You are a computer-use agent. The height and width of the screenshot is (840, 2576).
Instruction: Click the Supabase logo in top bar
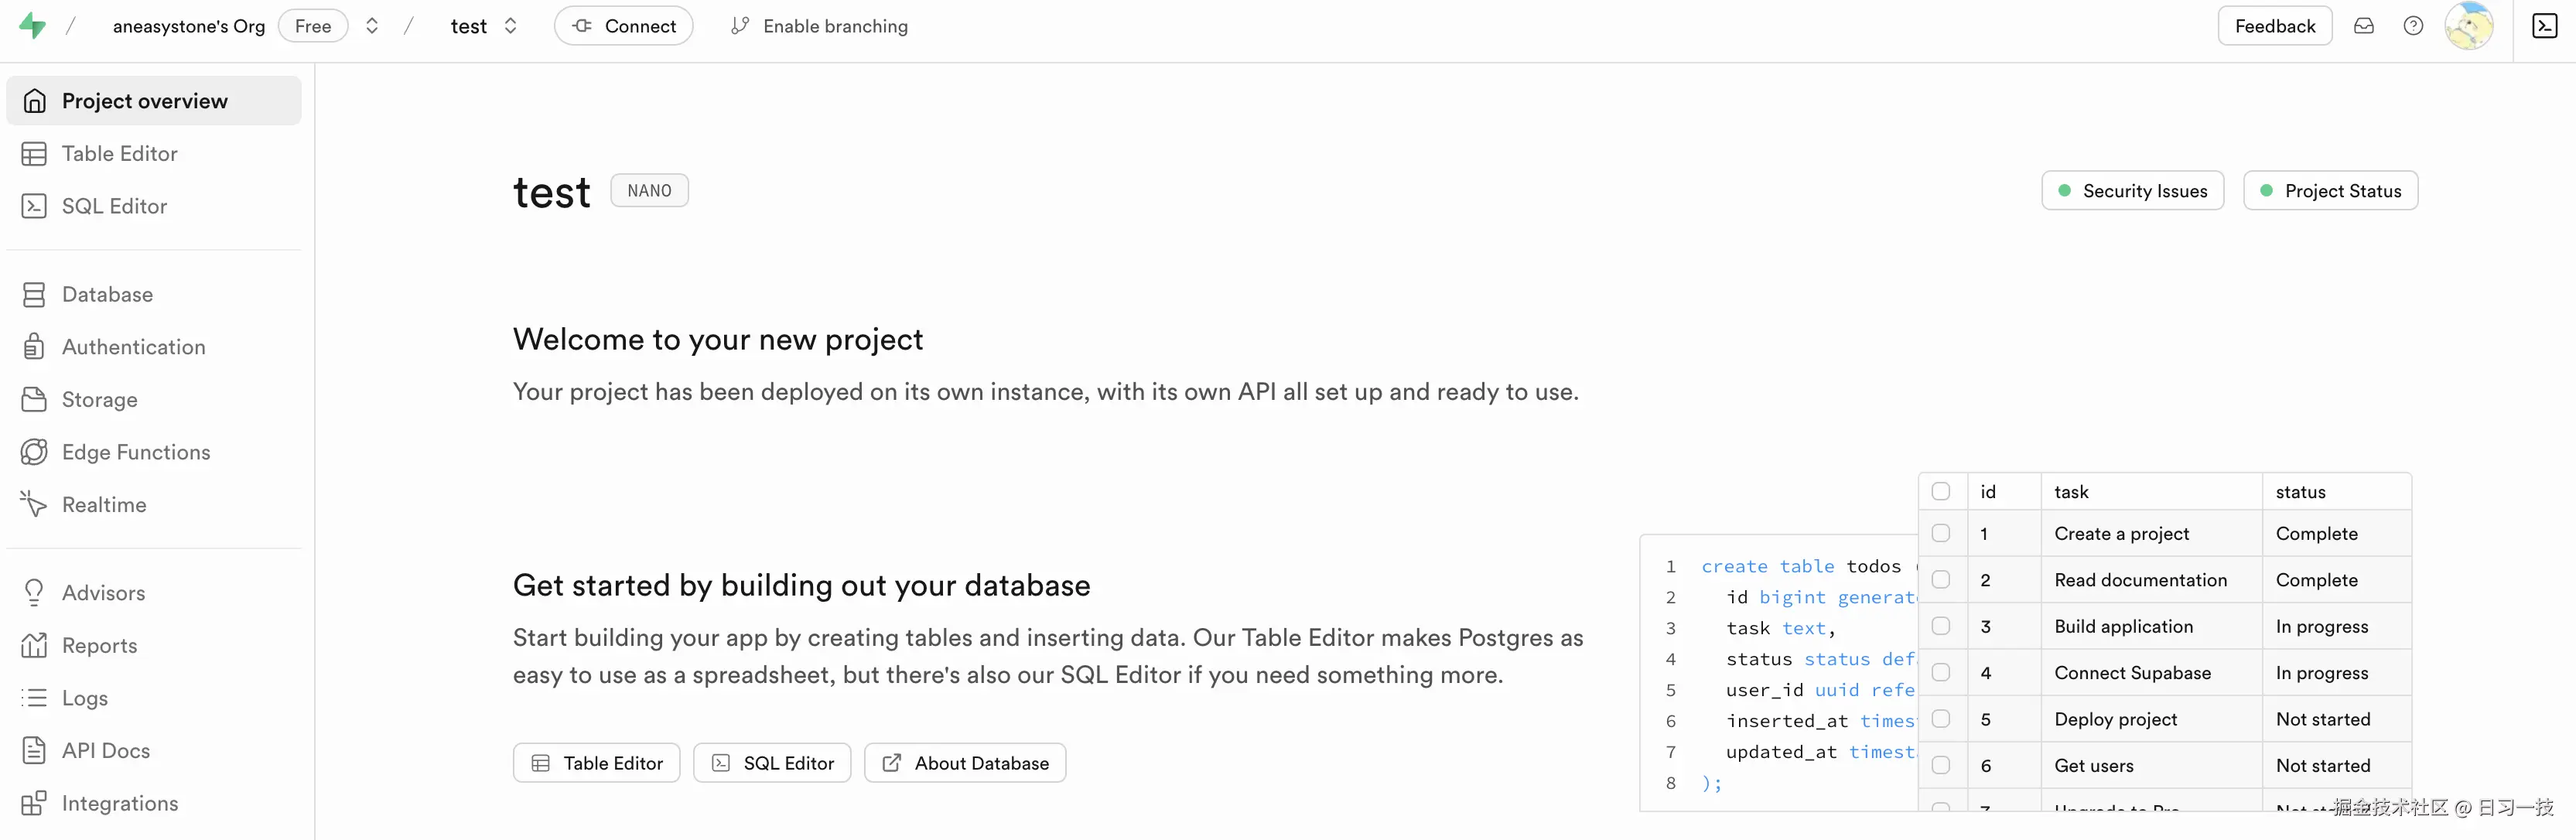(32, 26)
